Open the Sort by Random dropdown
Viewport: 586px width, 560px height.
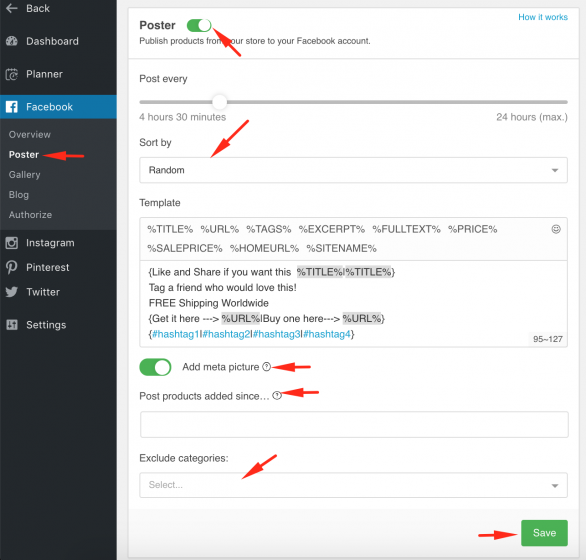[353, 170]
